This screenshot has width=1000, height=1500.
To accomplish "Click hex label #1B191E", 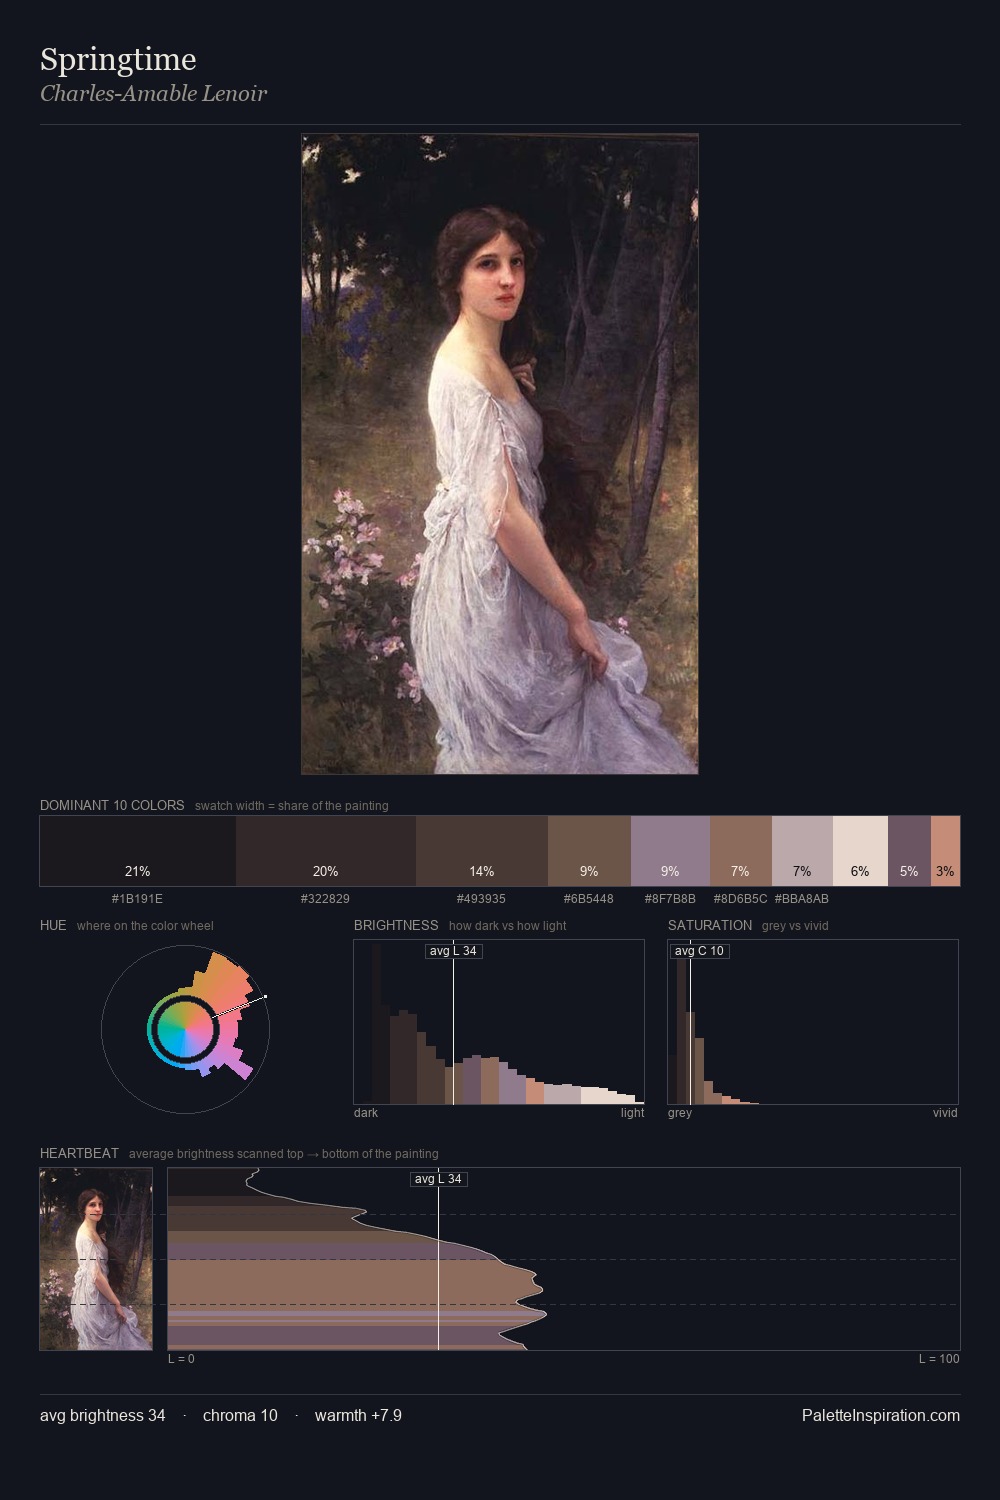I will point(137,898).
